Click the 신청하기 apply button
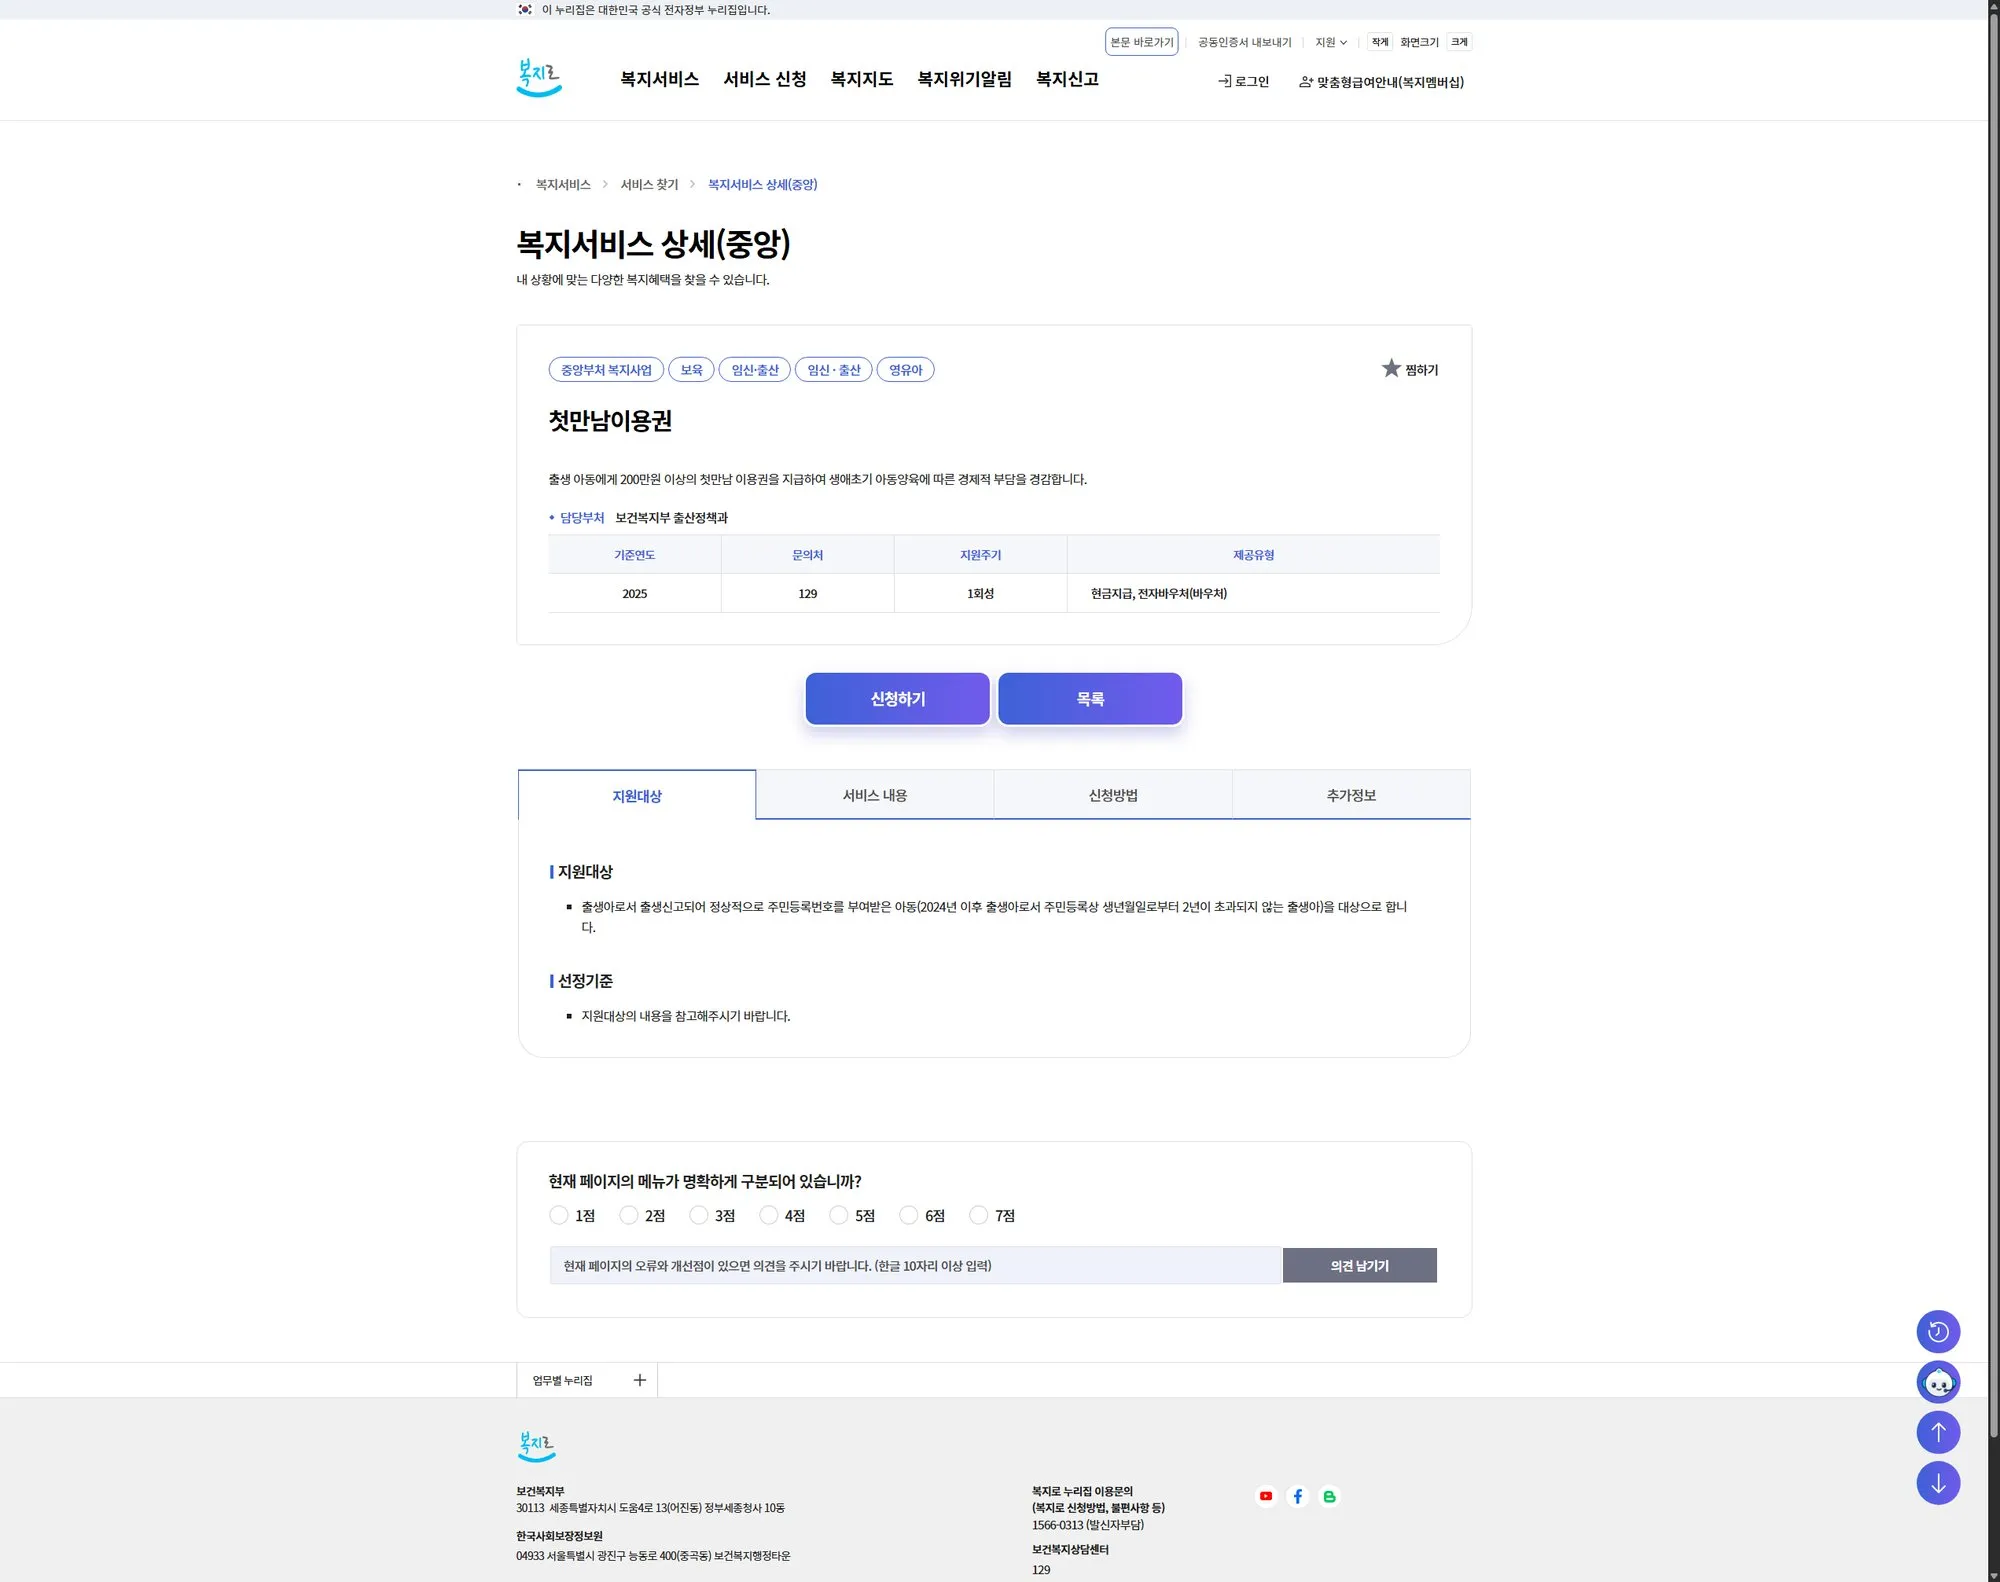 pyautogui.click(x=897, y=699)
